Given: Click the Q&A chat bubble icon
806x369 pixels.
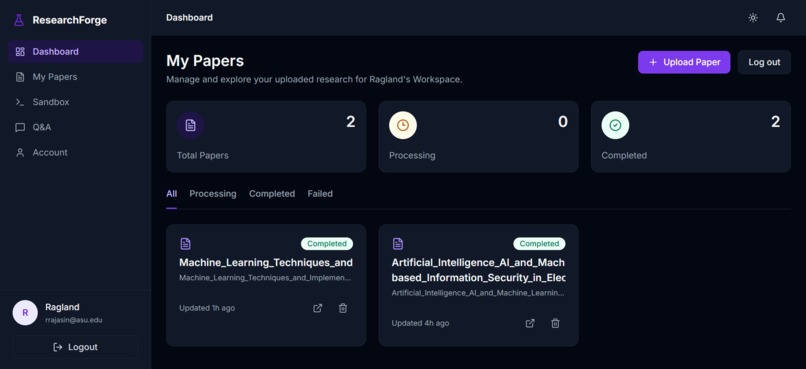Looking at the screenshot, I should click(x=20, y=127).
